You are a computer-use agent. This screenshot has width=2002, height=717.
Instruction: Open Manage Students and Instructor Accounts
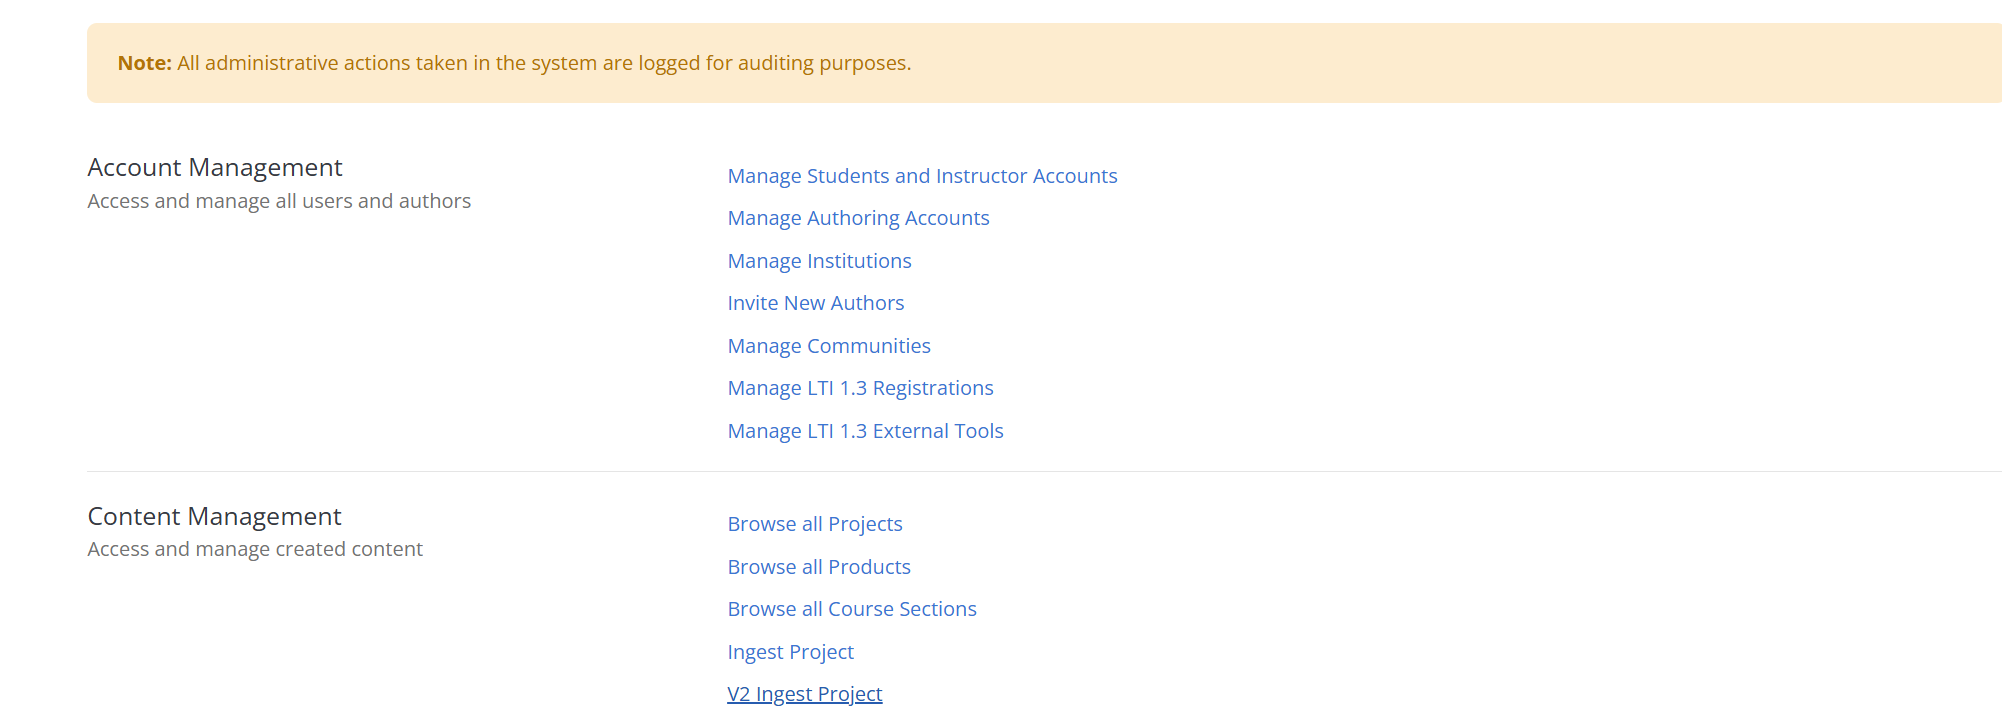922,176
